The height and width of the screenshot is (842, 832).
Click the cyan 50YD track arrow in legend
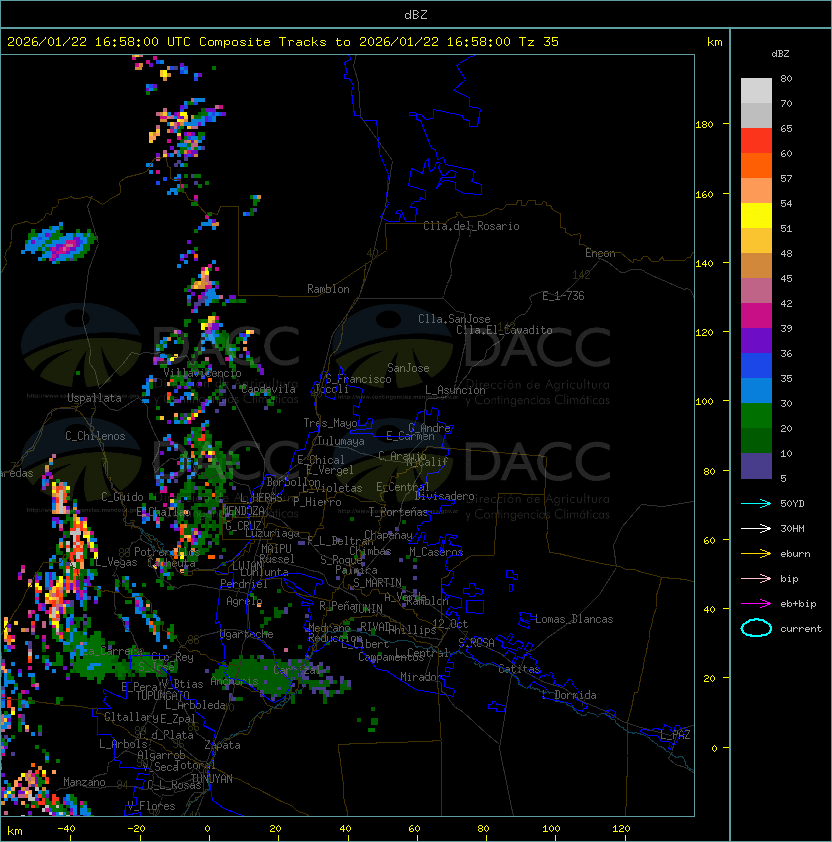coord(756,504)
